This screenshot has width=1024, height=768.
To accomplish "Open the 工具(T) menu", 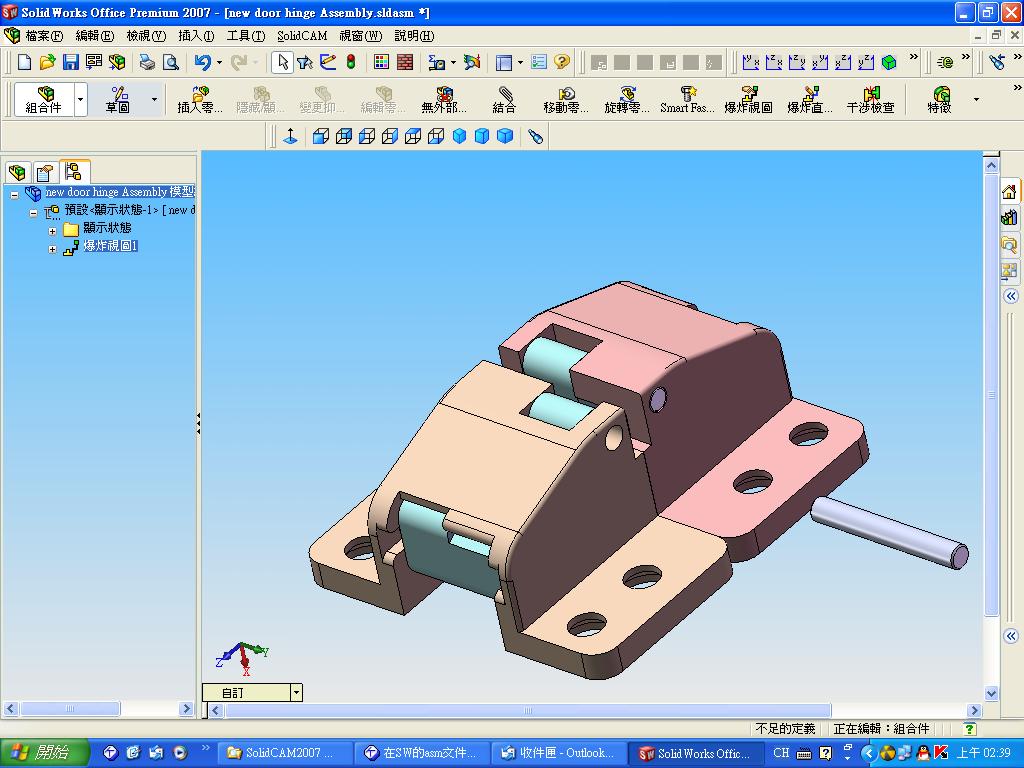I will (x=246, y=36).
